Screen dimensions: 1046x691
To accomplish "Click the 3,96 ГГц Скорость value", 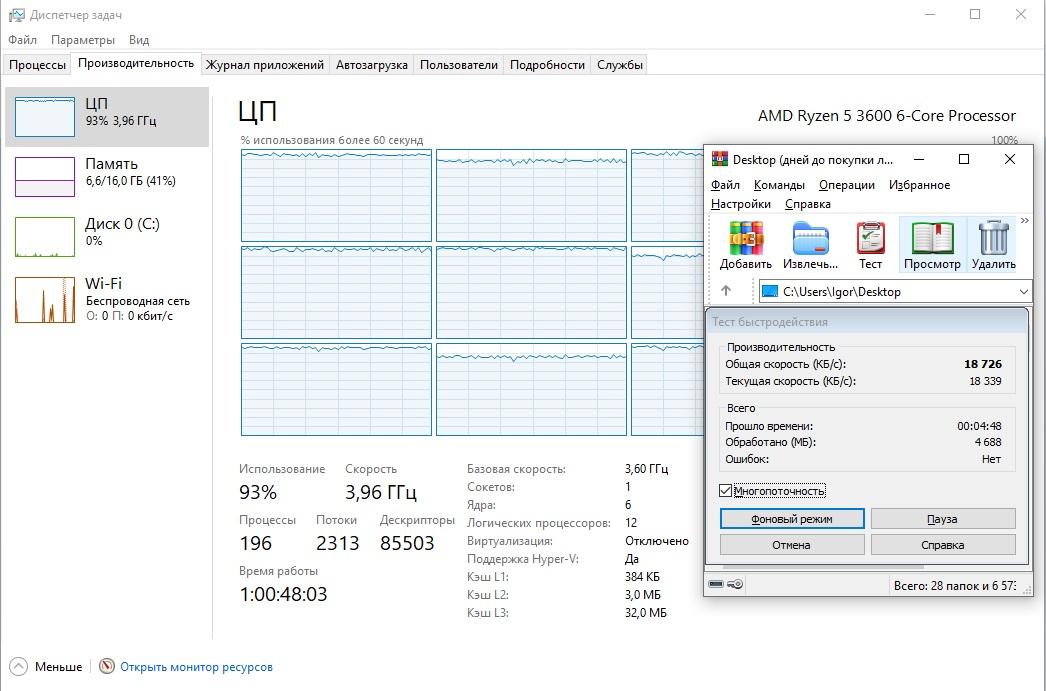I will coord(381,492).
